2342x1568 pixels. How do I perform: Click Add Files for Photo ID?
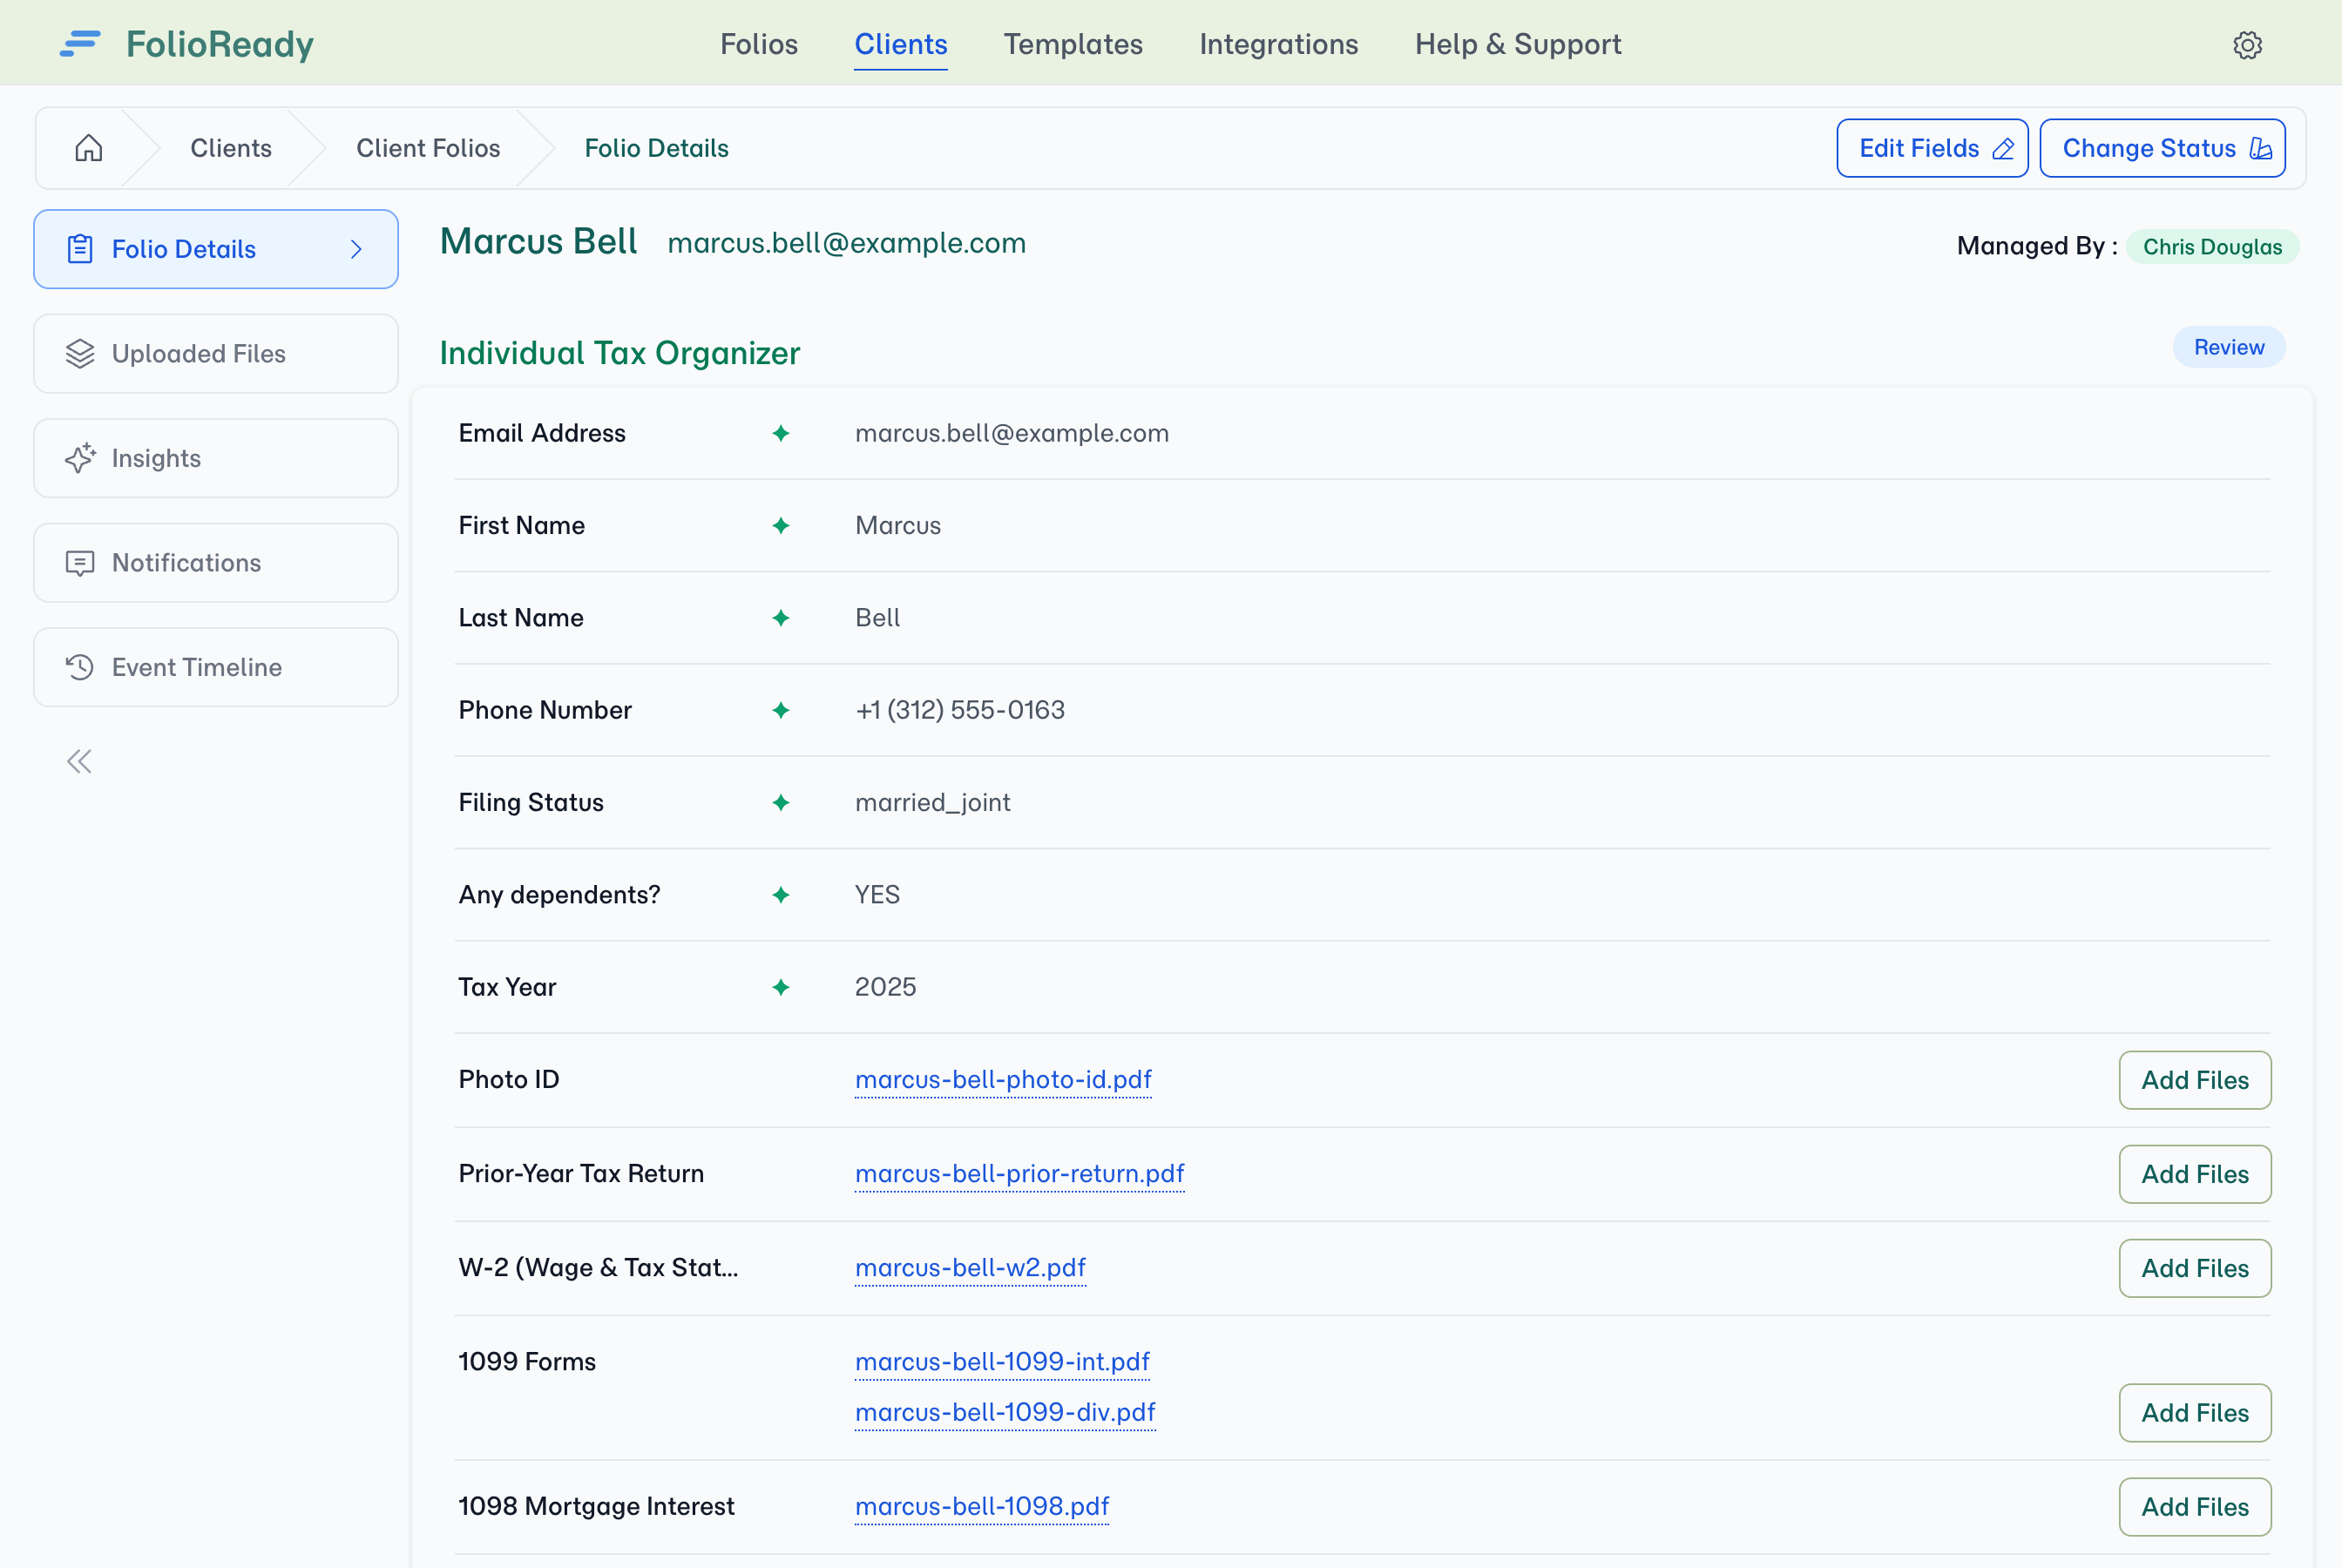click(2195, 1080)
